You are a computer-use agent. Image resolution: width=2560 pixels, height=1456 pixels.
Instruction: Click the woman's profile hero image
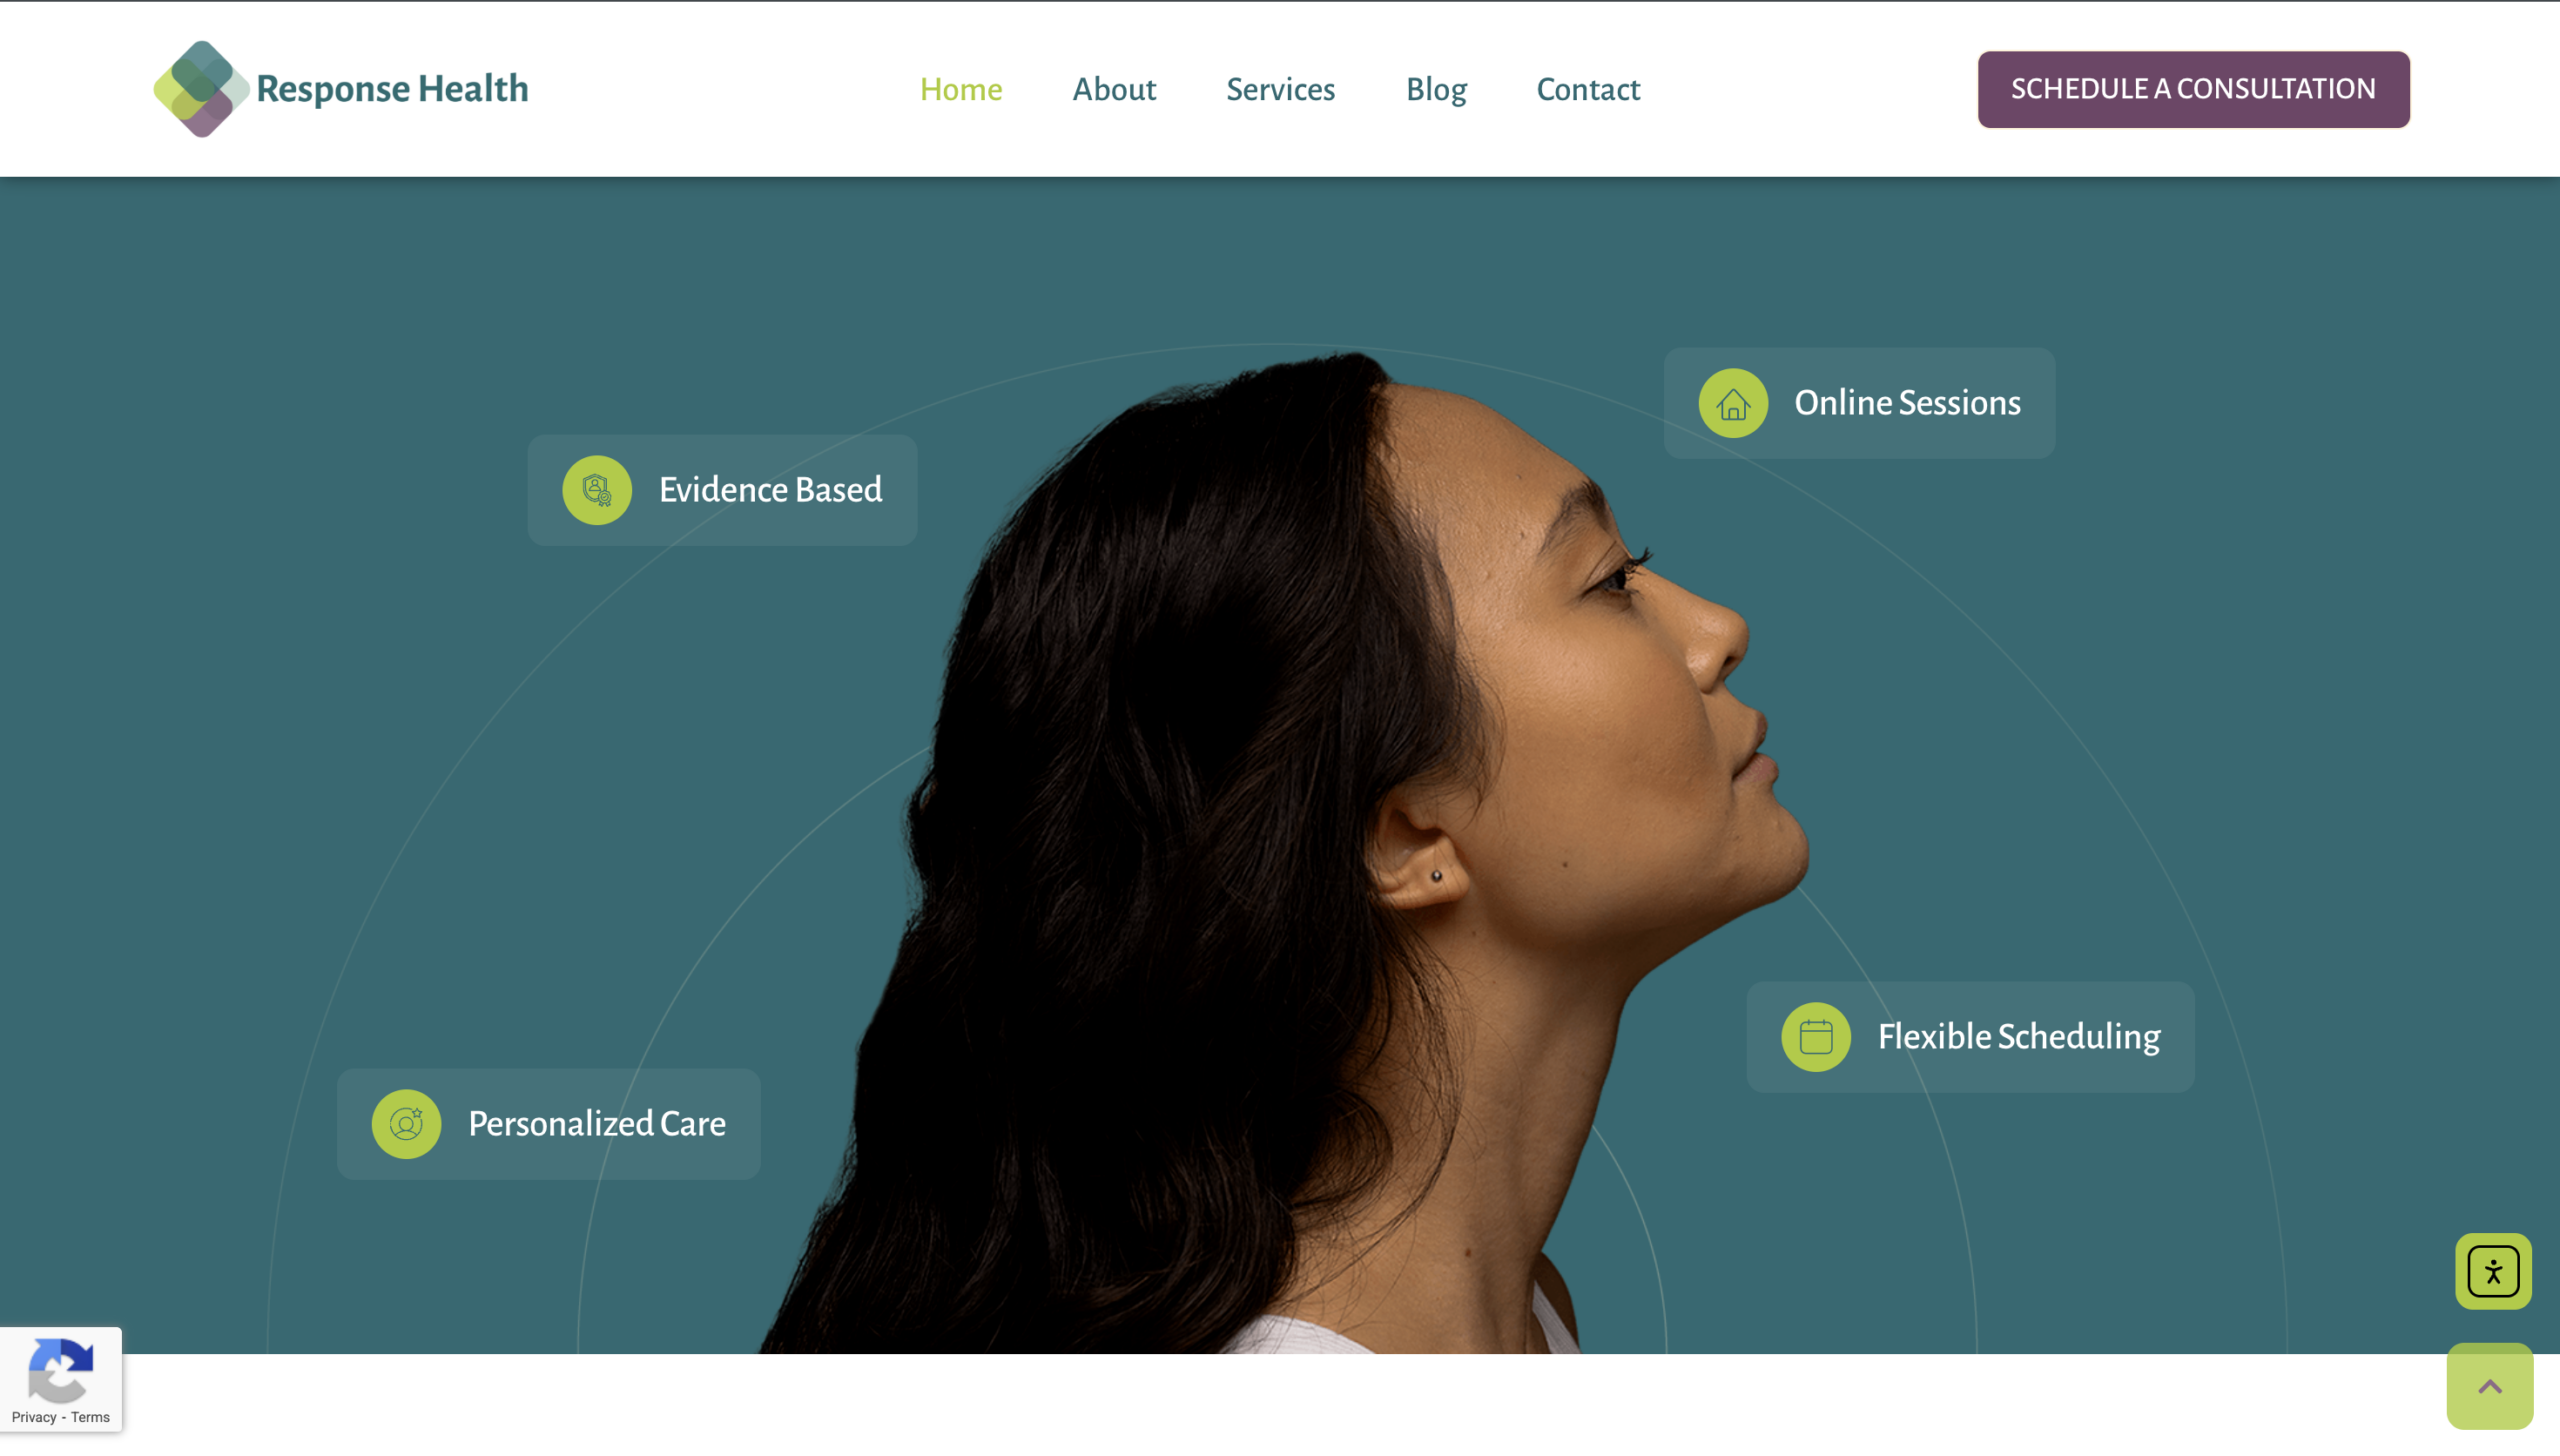click(x=1290, y=850)
